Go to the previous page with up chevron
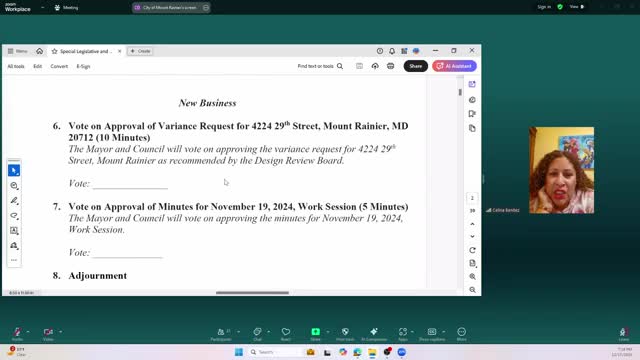The width and height of the screenshot is (640, 360). pos(472,224)
